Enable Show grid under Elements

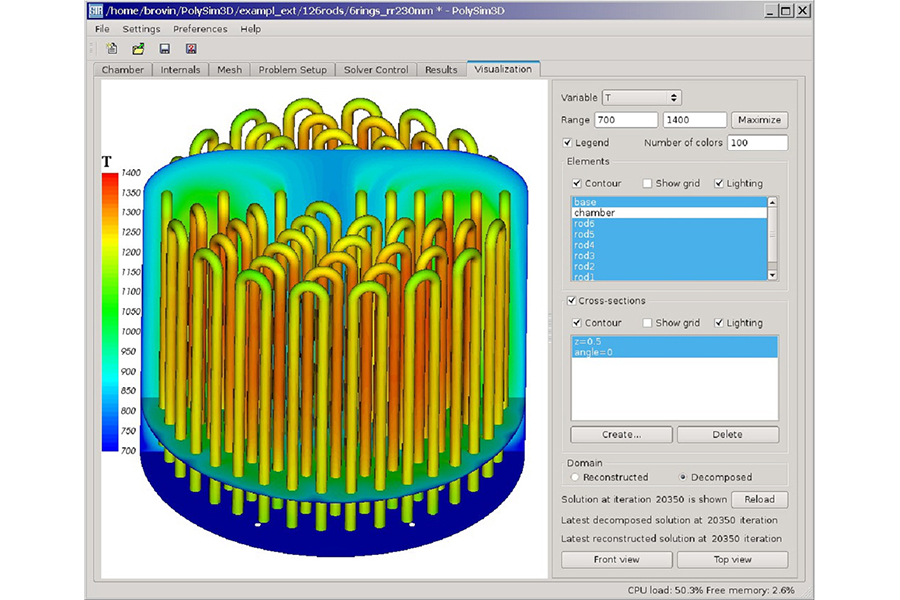(x=647, y=183)
